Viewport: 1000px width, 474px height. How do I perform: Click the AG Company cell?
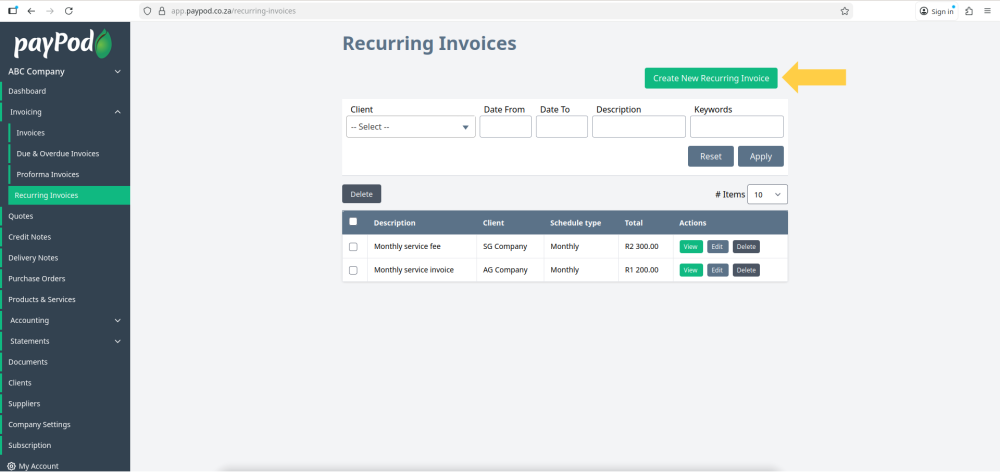point(506,270)
